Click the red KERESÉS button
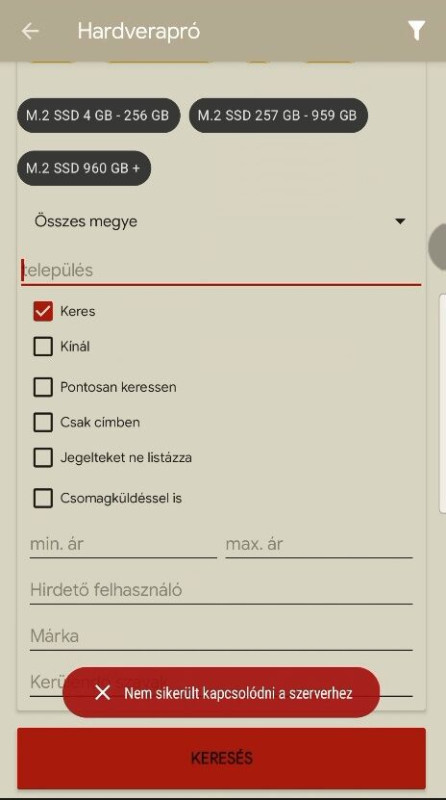 coord(221,758)
